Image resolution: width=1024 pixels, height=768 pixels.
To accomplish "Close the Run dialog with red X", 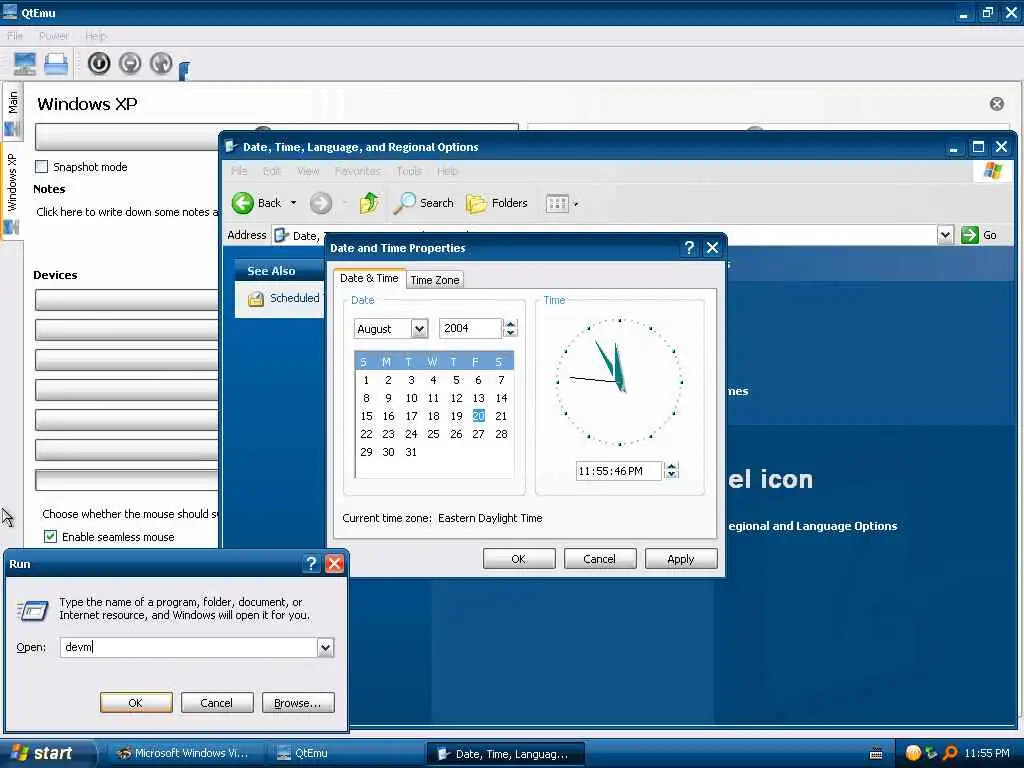I will 334,564.
